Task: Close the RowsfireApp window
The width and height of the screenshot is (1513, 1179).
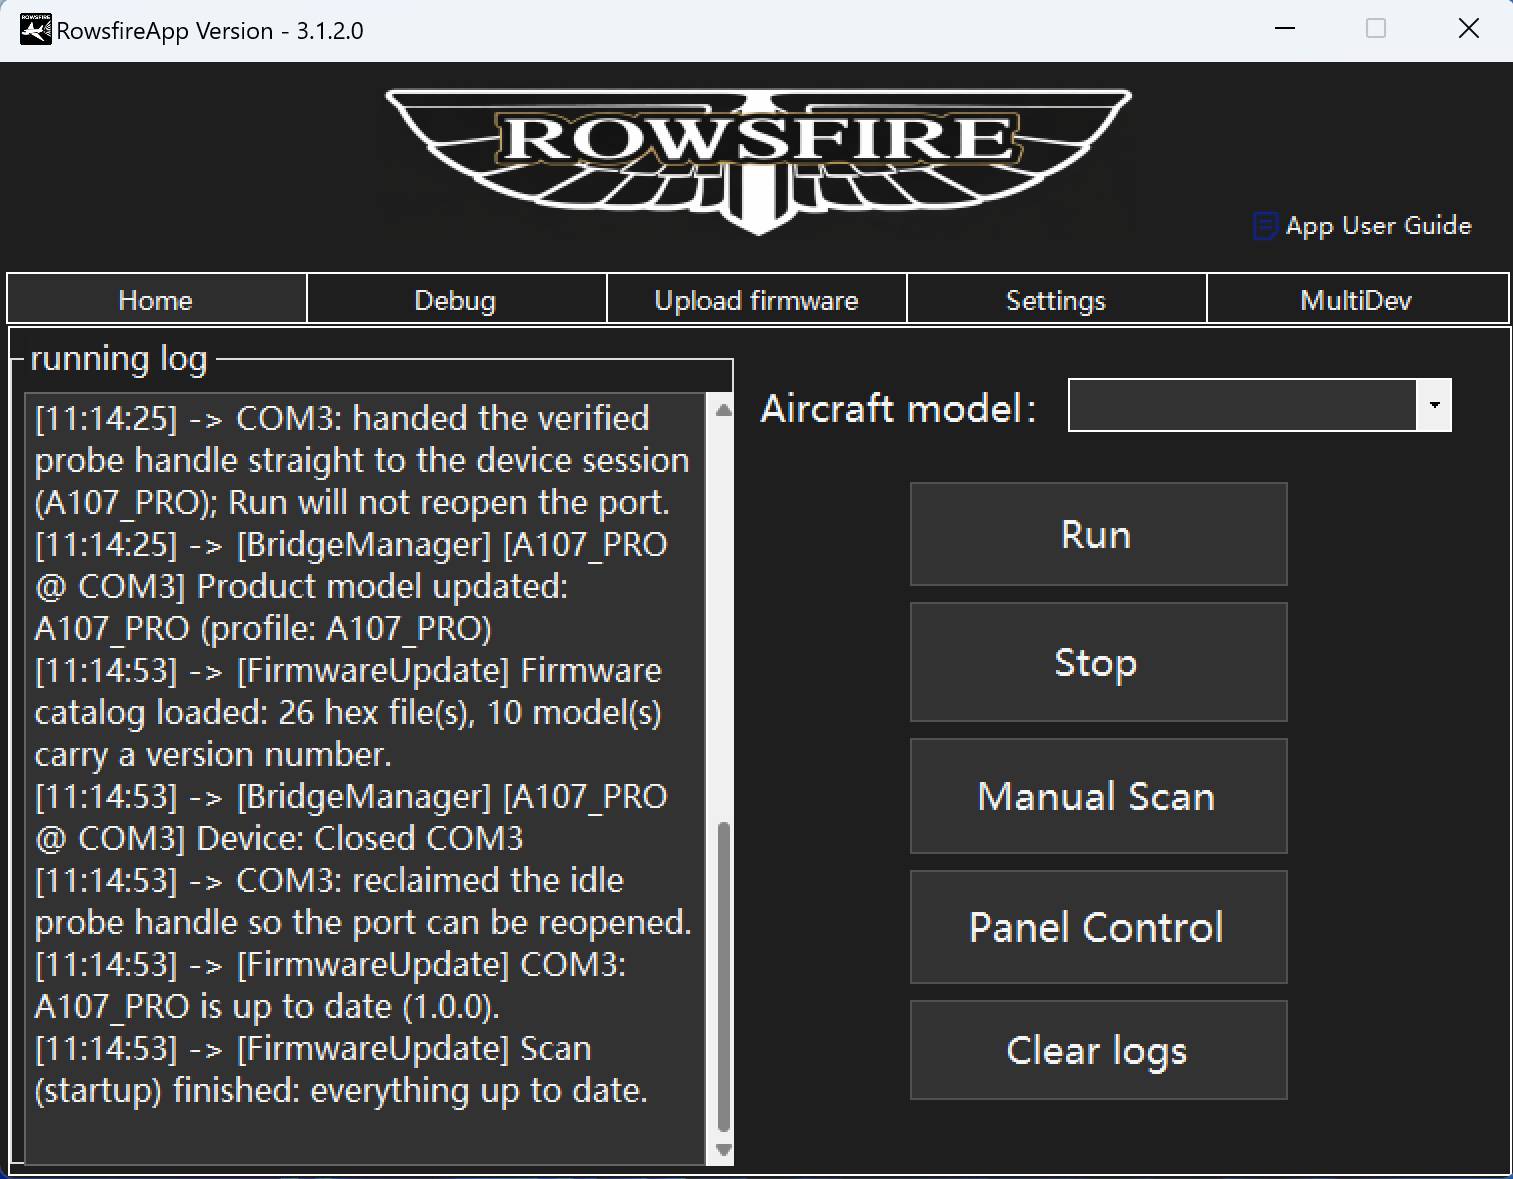Action: [x=1468, y=29]
